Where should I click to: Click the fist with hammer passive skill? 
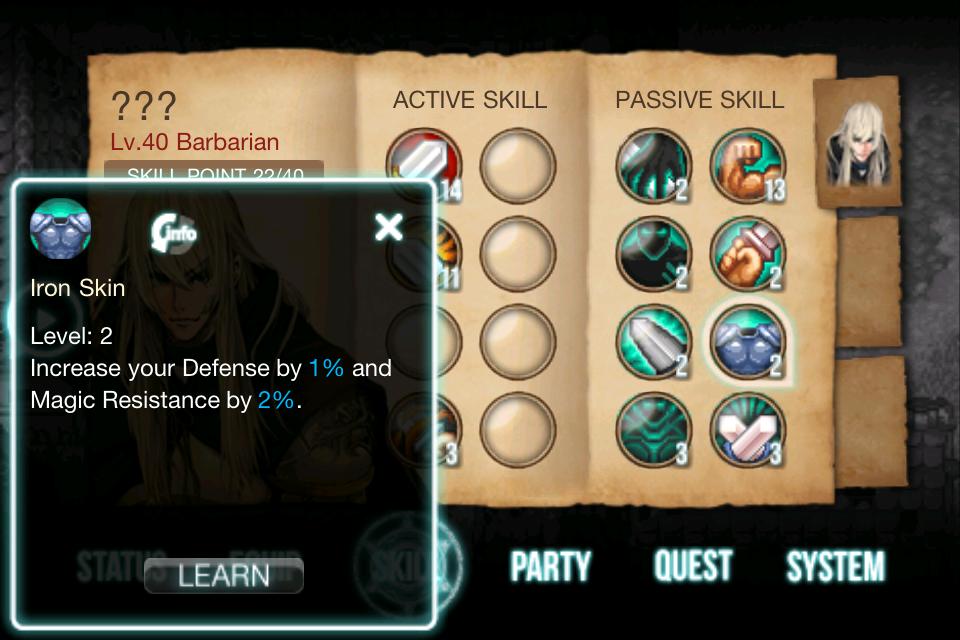coord(748,254)
